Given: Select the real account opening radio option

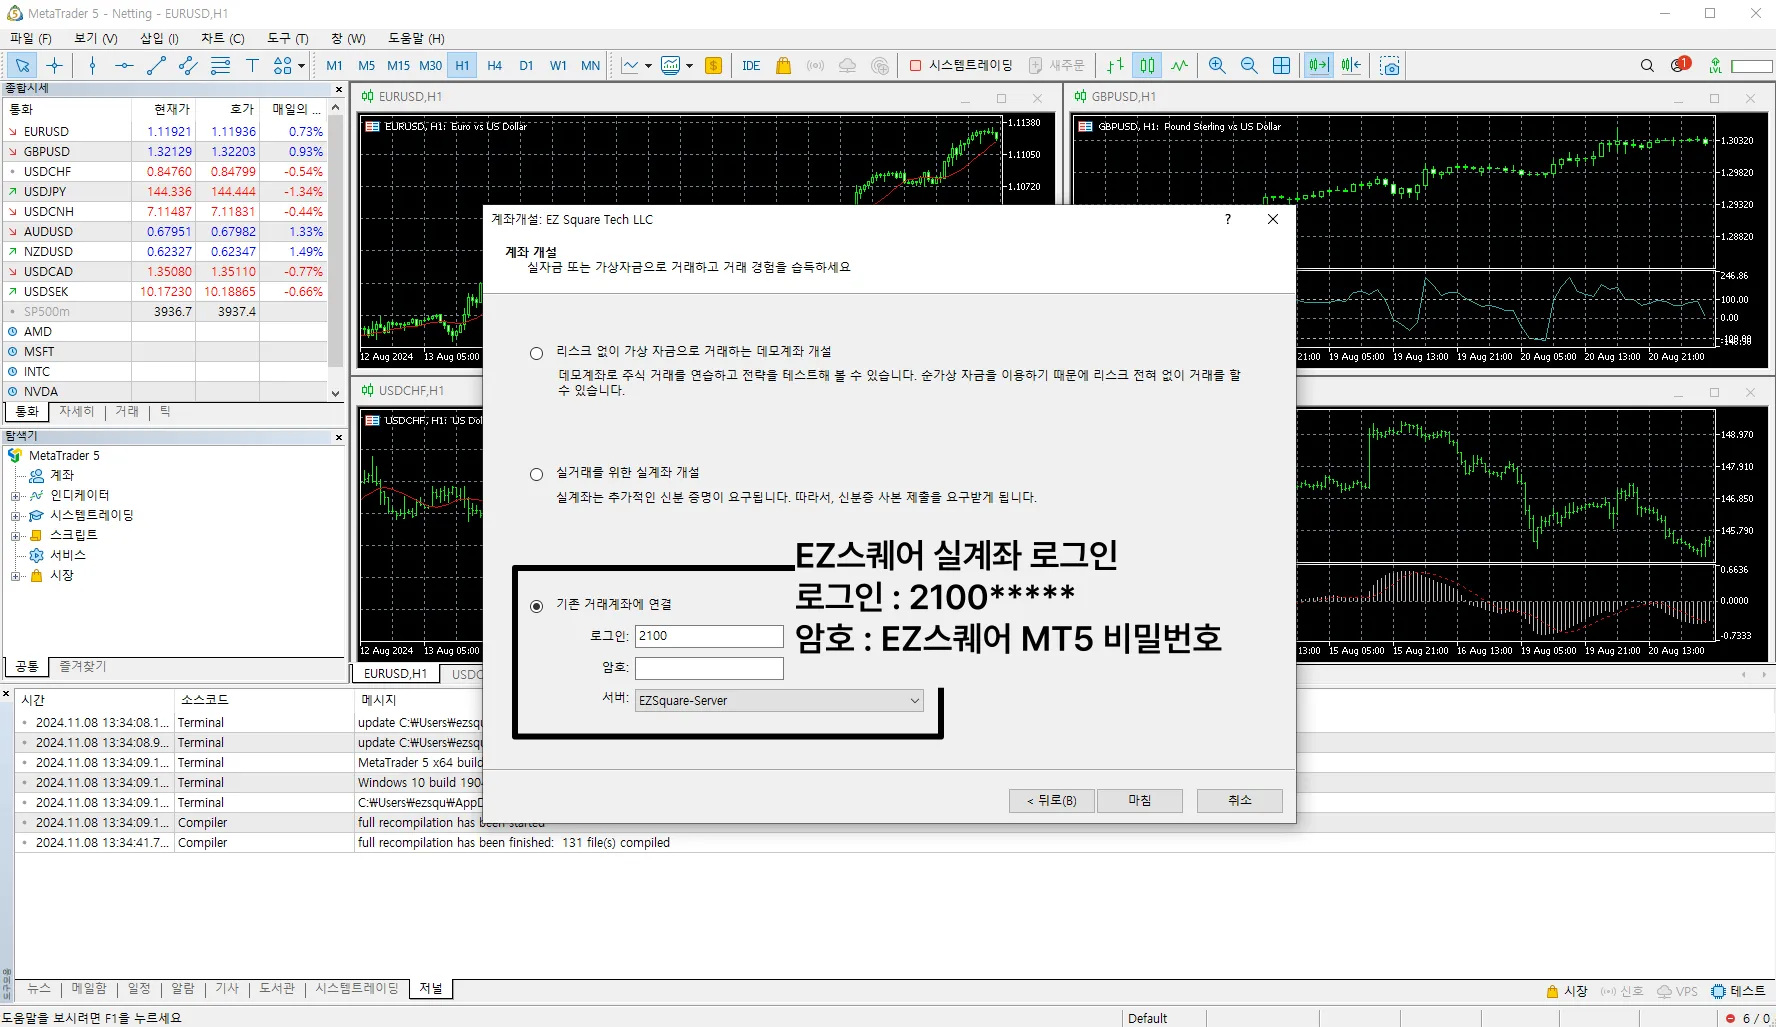Looking at the screenshot, I should click(x=537, y=474).
